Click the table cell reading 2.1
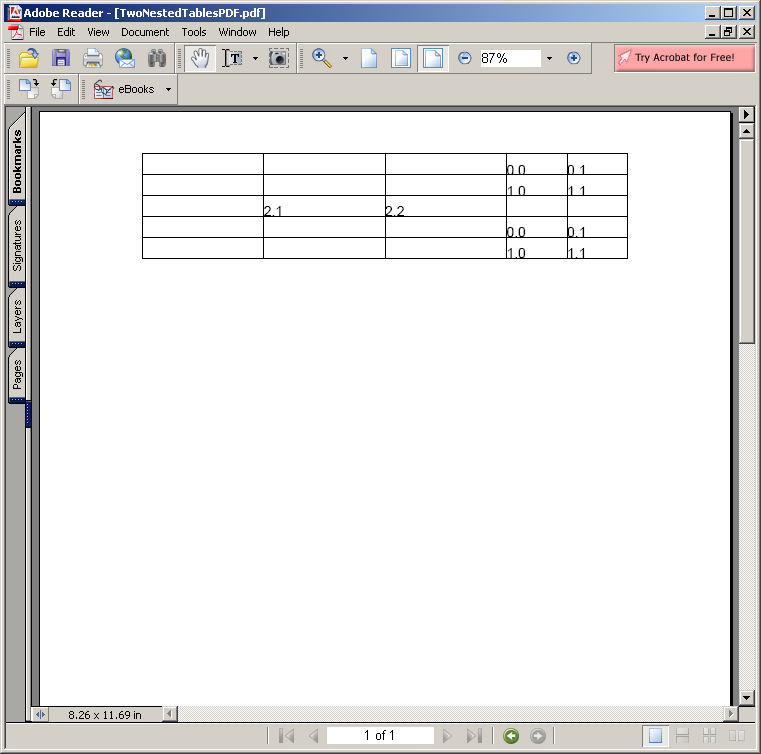761x754 pixels. pyautogui.click(x=324, y=206)
